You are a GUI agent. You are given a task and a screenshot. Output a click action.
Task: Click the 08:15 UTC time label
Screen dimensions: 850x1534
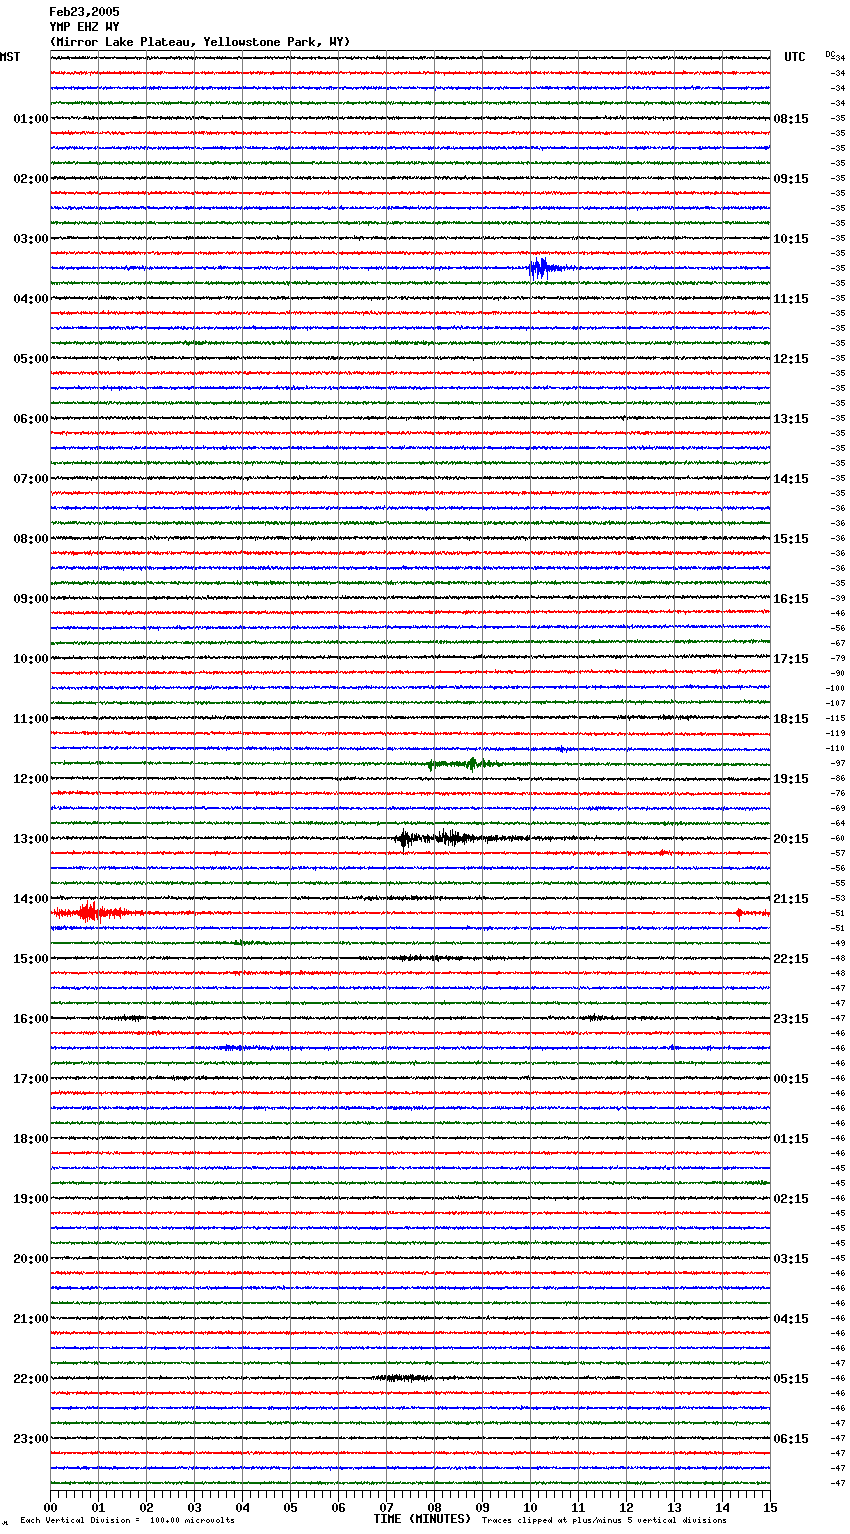click(791, 119)
